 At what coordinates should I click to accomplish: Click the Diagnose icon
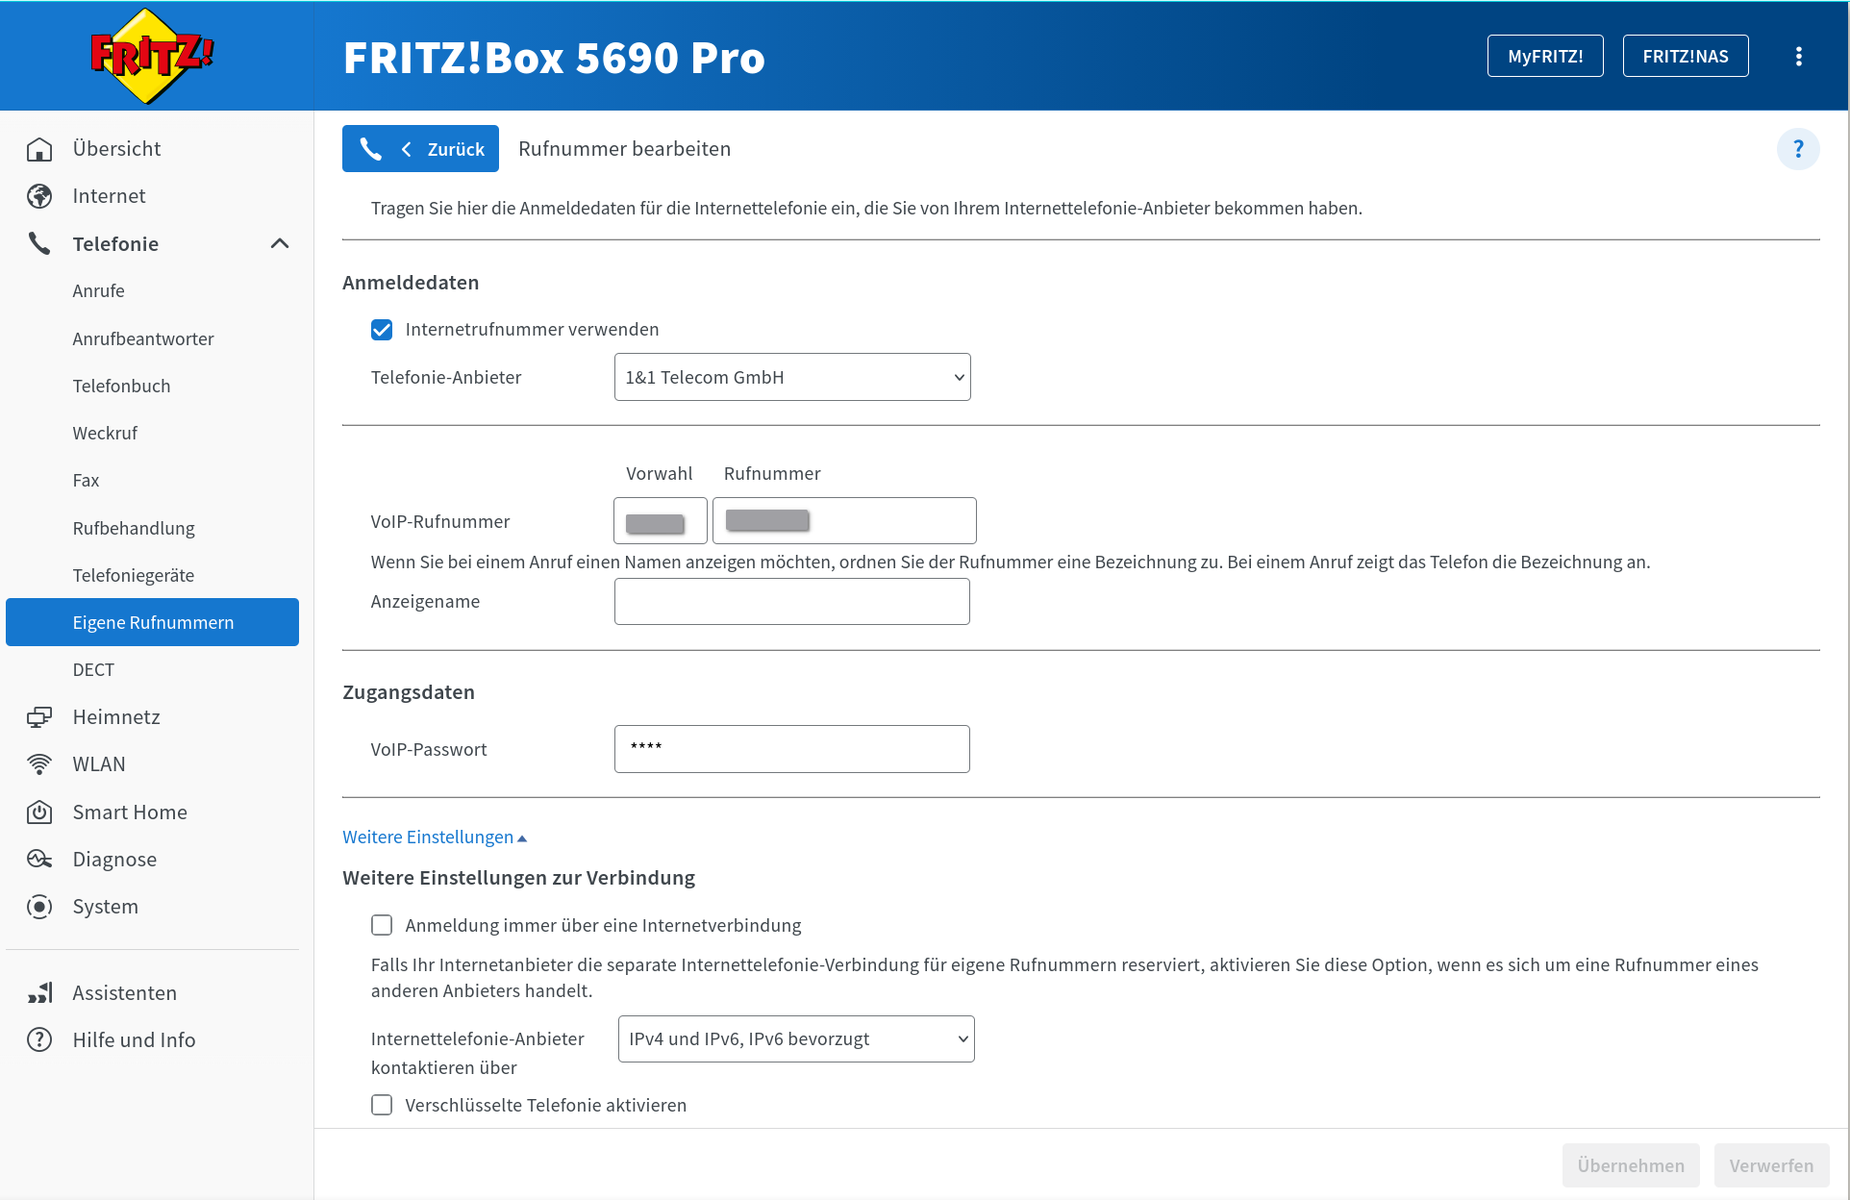pyautogui.click(x=39, y=859)
